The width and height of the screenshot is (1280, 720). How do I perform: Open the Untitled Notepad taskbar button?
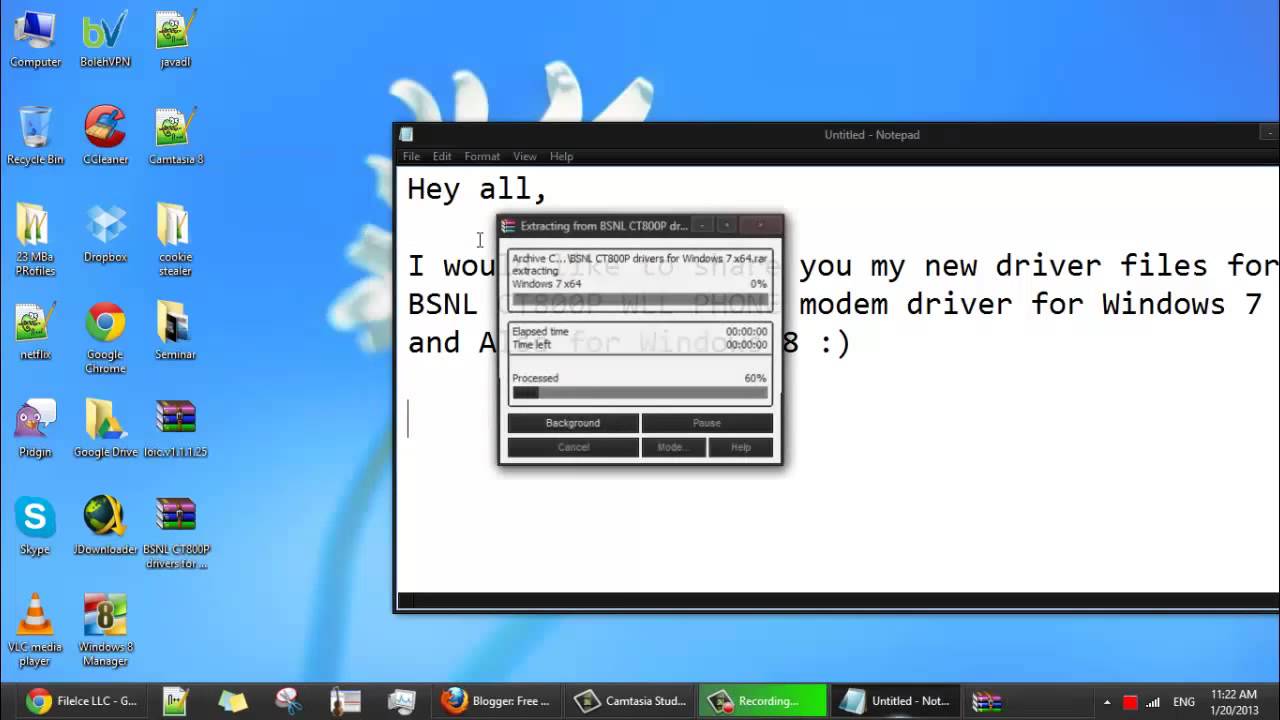[x=896, y=701]
